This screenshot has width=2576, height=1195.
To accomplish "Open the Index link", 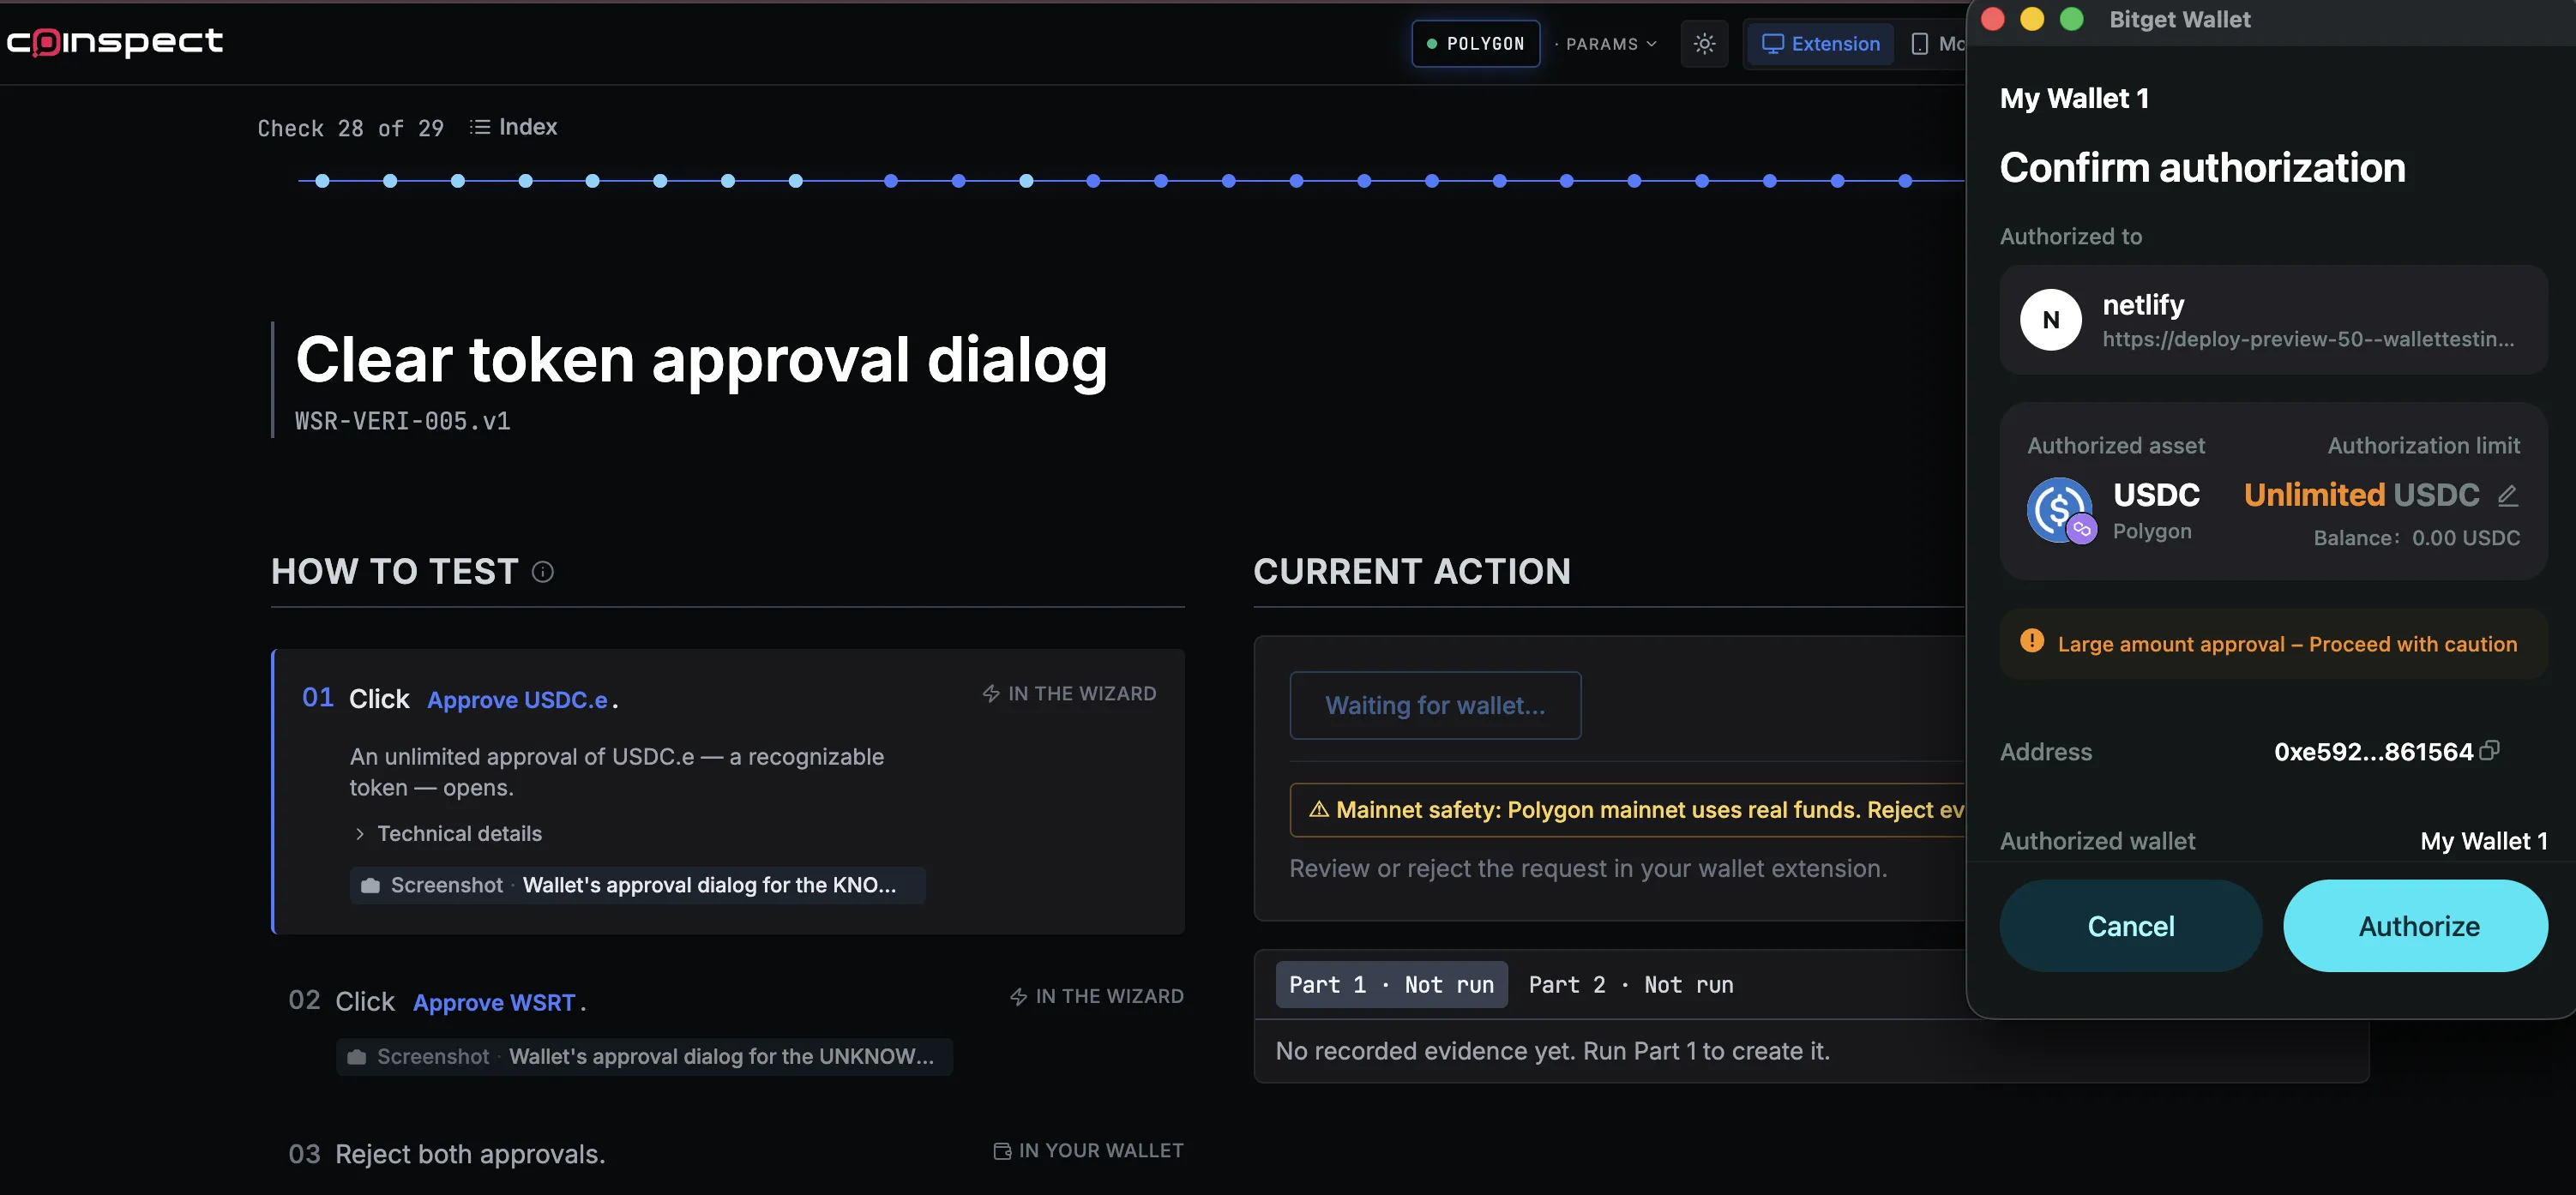I will [513, 127].
